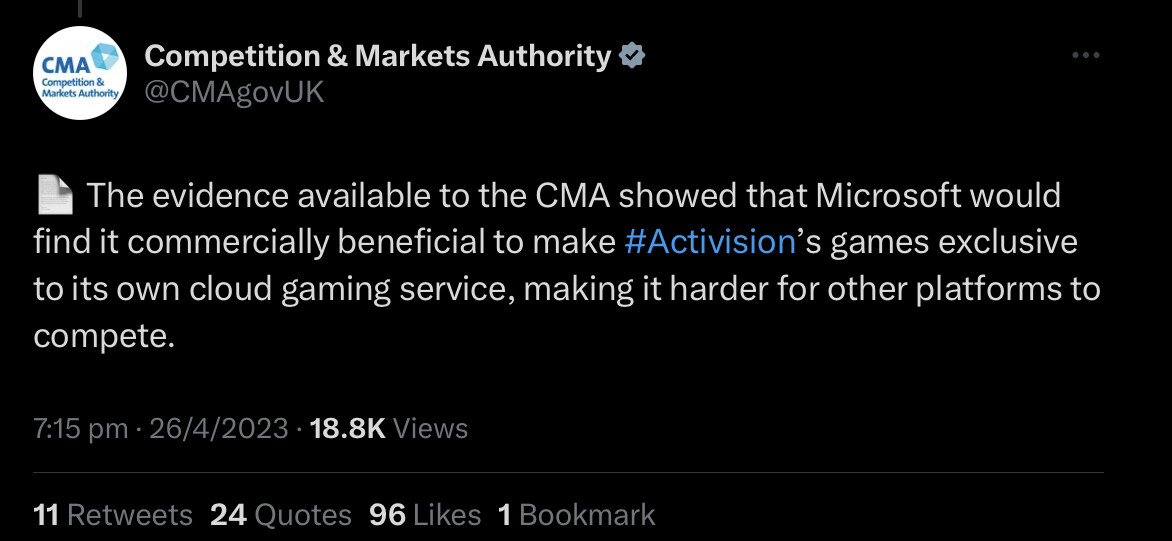The image size is (1172, 541).
Task: Open the #Activision hashtag link
Action: click(709, 243)
